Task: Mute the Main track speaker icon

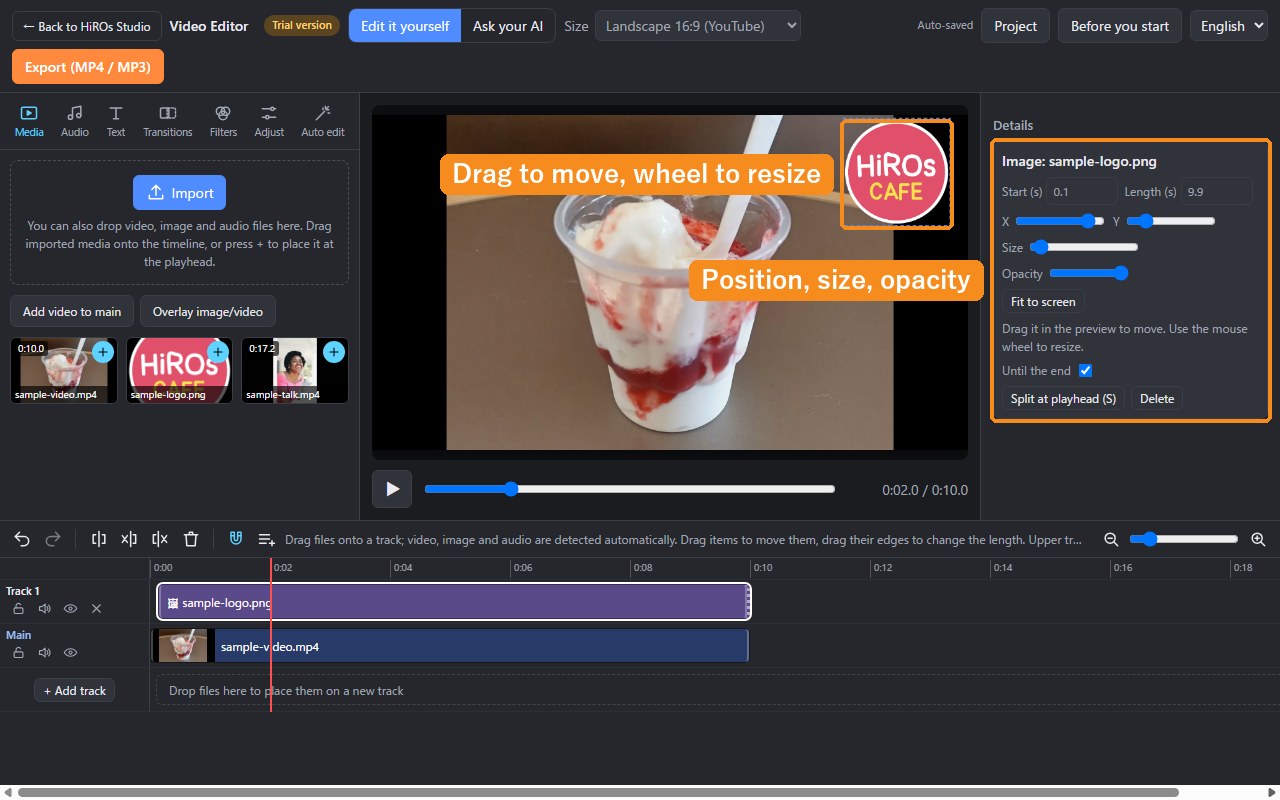Action: (x=44, y=652)
